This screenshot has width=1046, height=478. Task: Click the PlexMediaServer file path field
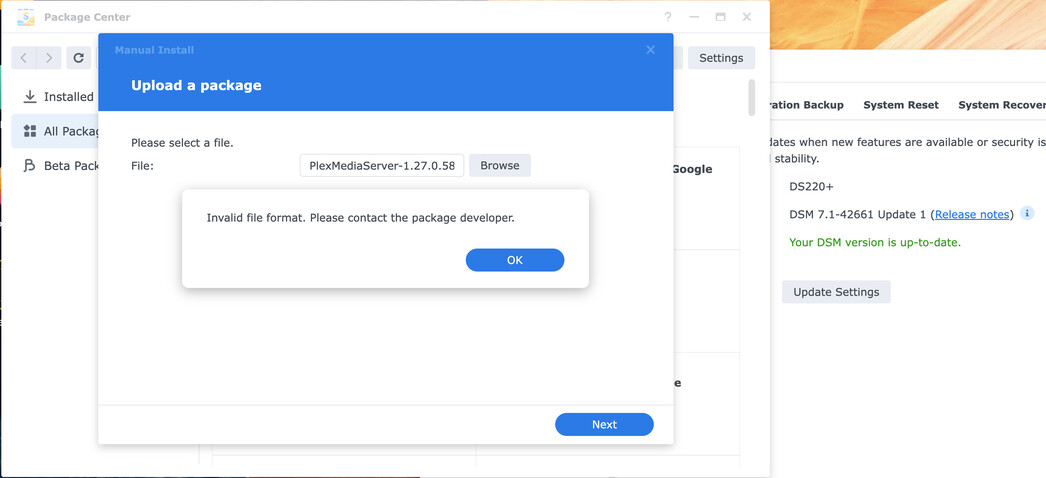click(x=382, y=165)
